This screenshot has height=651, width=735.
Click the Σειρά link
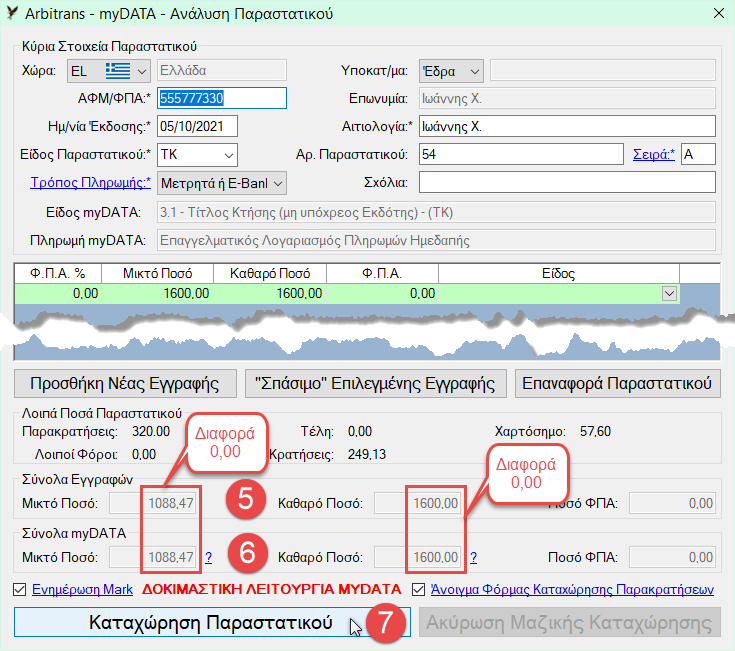(x=653, y=154)
